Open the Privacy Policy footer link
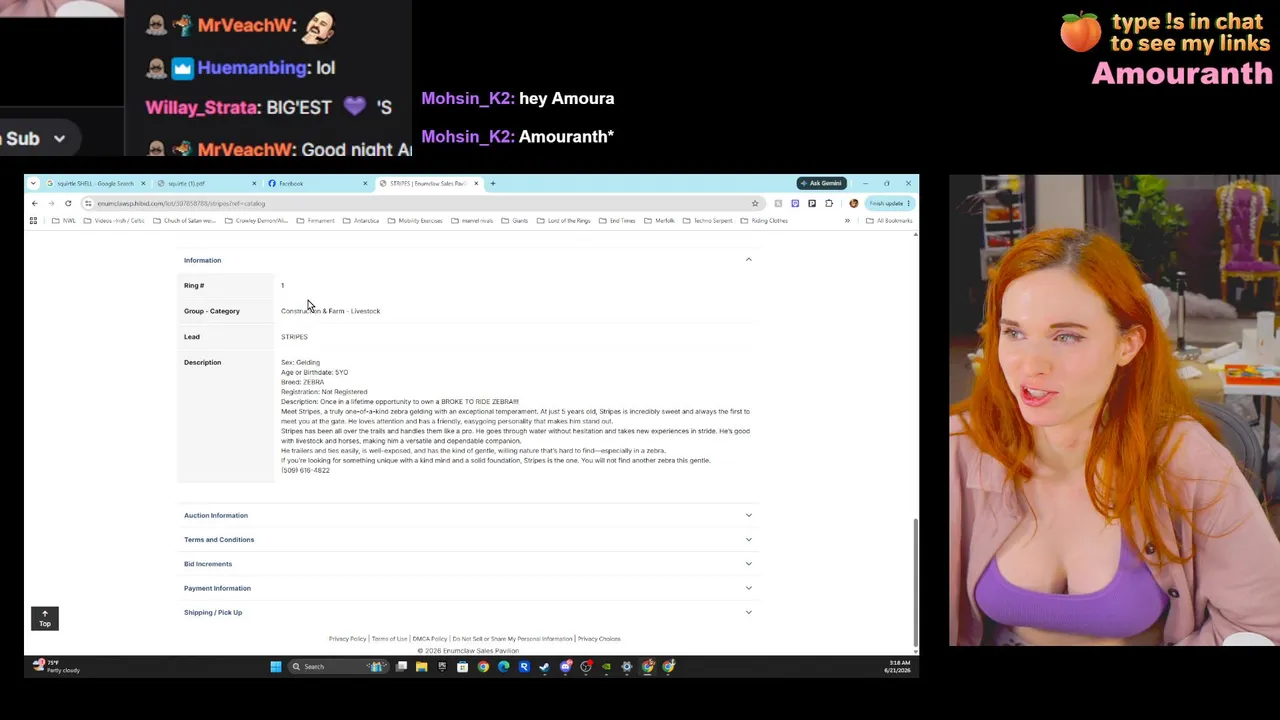Viewport: 1280px width, 720px height. click(347, 639)
